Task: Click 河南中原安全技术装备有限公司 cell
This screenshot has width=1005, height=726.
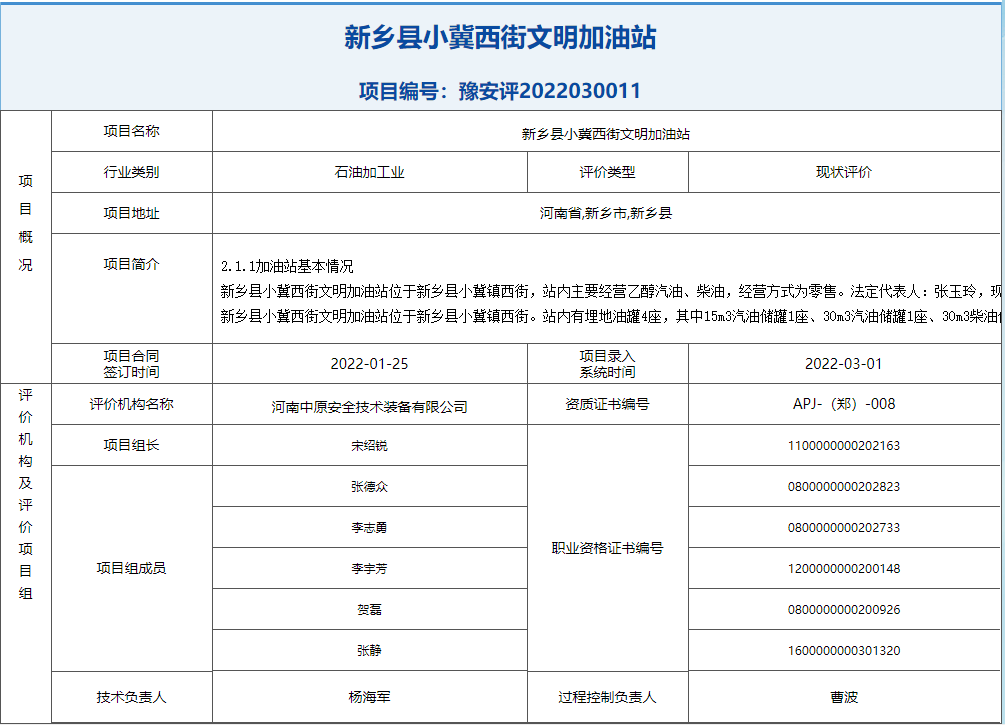Action: (370, 404)
